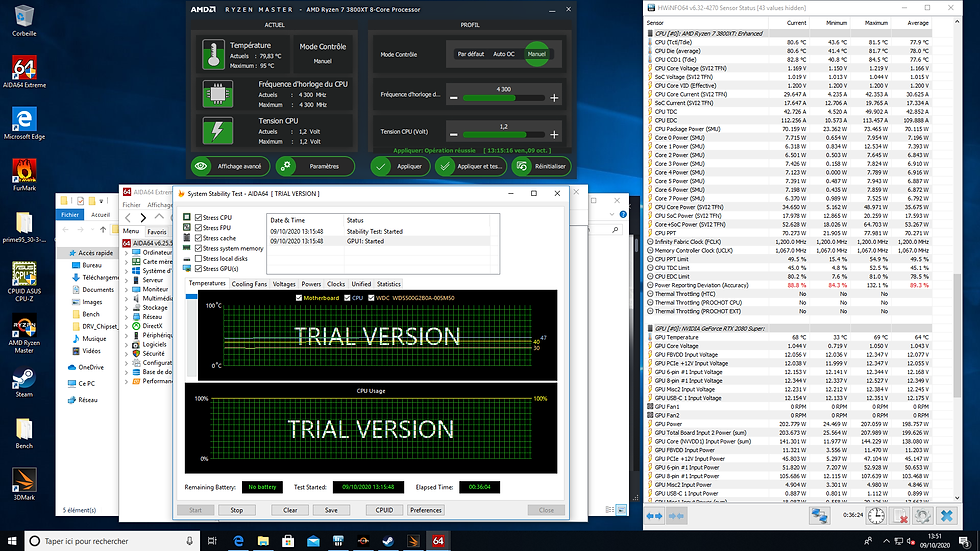Click HWiNFO expand columns blue arrows icon
The height and width of the screenshot is (551, 980).
[x=654, y=516]
